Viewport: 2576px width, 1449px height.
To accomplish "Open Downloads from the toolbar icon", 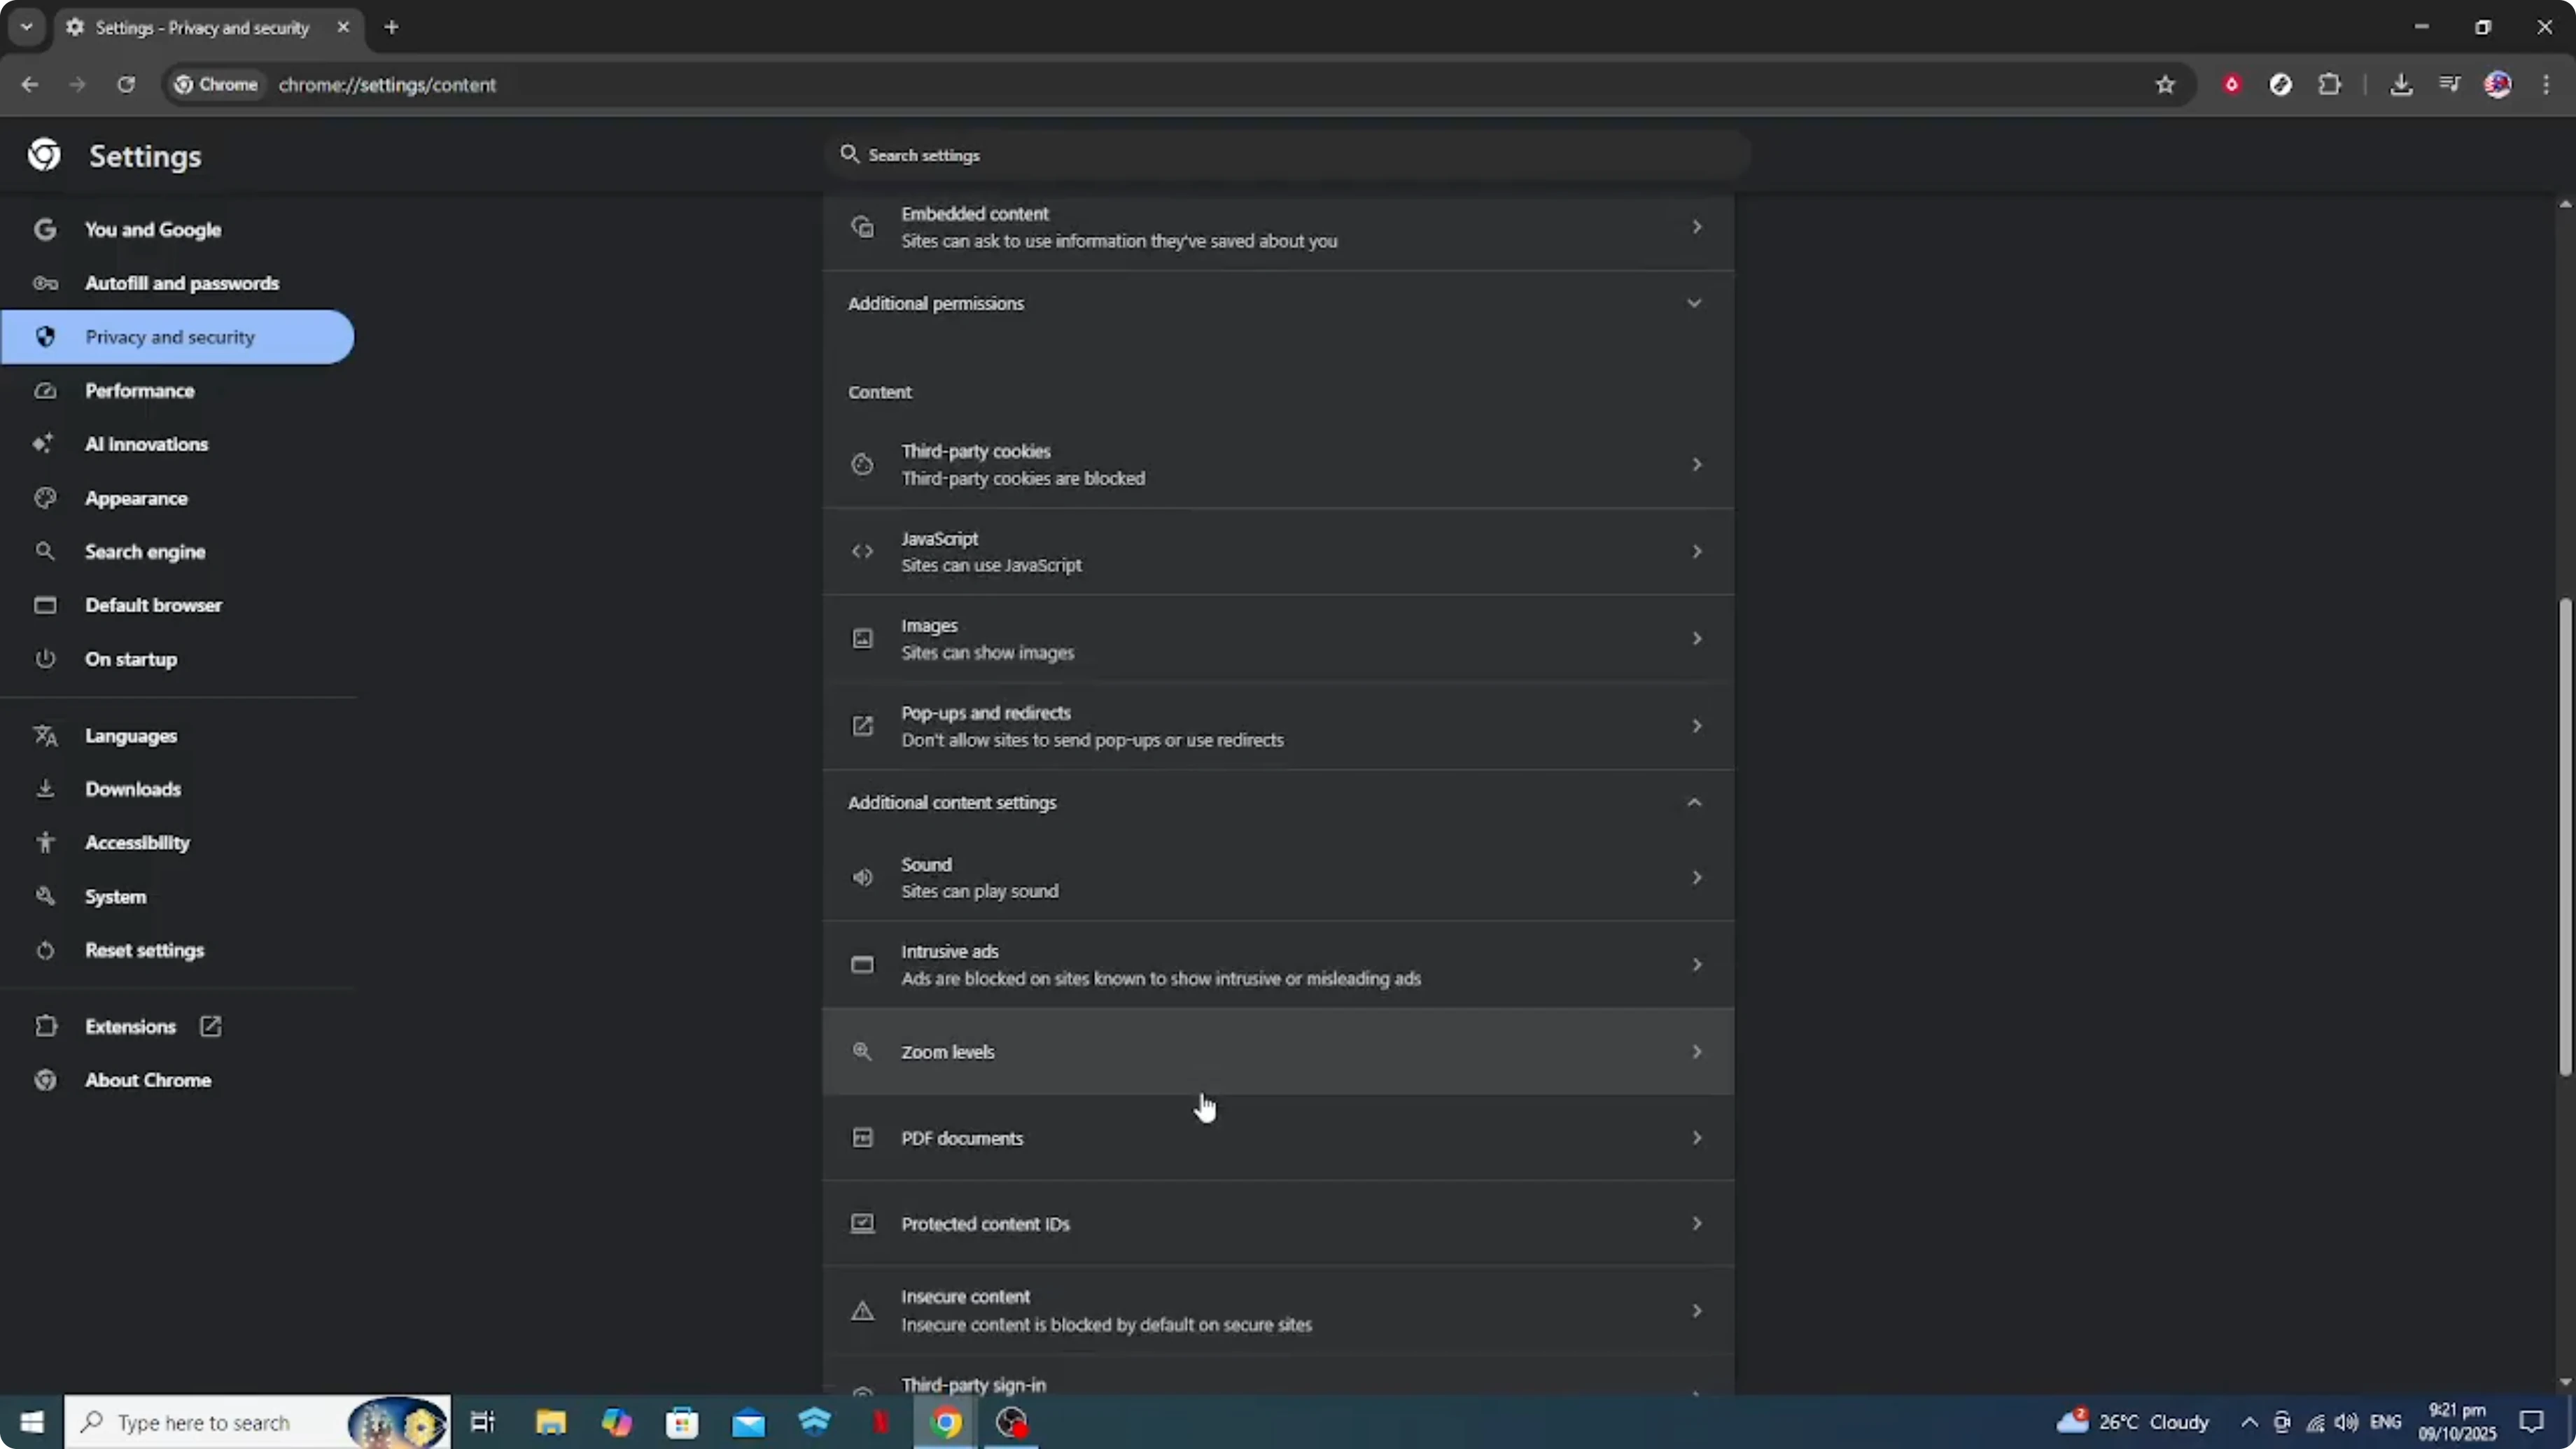I will click(2402, 85).
